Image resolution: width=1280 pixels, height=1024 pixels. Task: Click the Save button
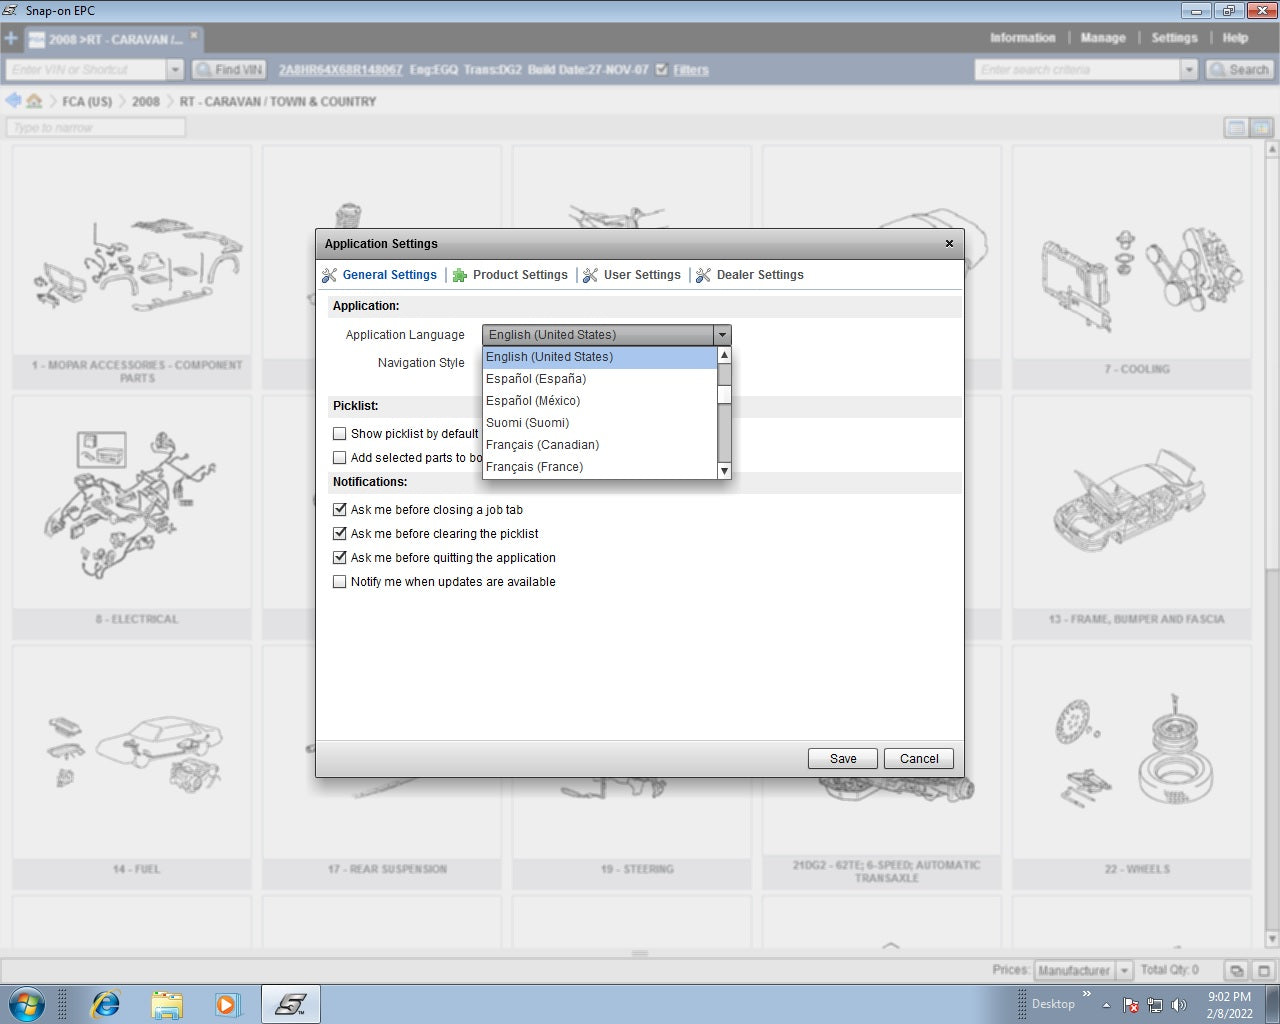point(843,759)
